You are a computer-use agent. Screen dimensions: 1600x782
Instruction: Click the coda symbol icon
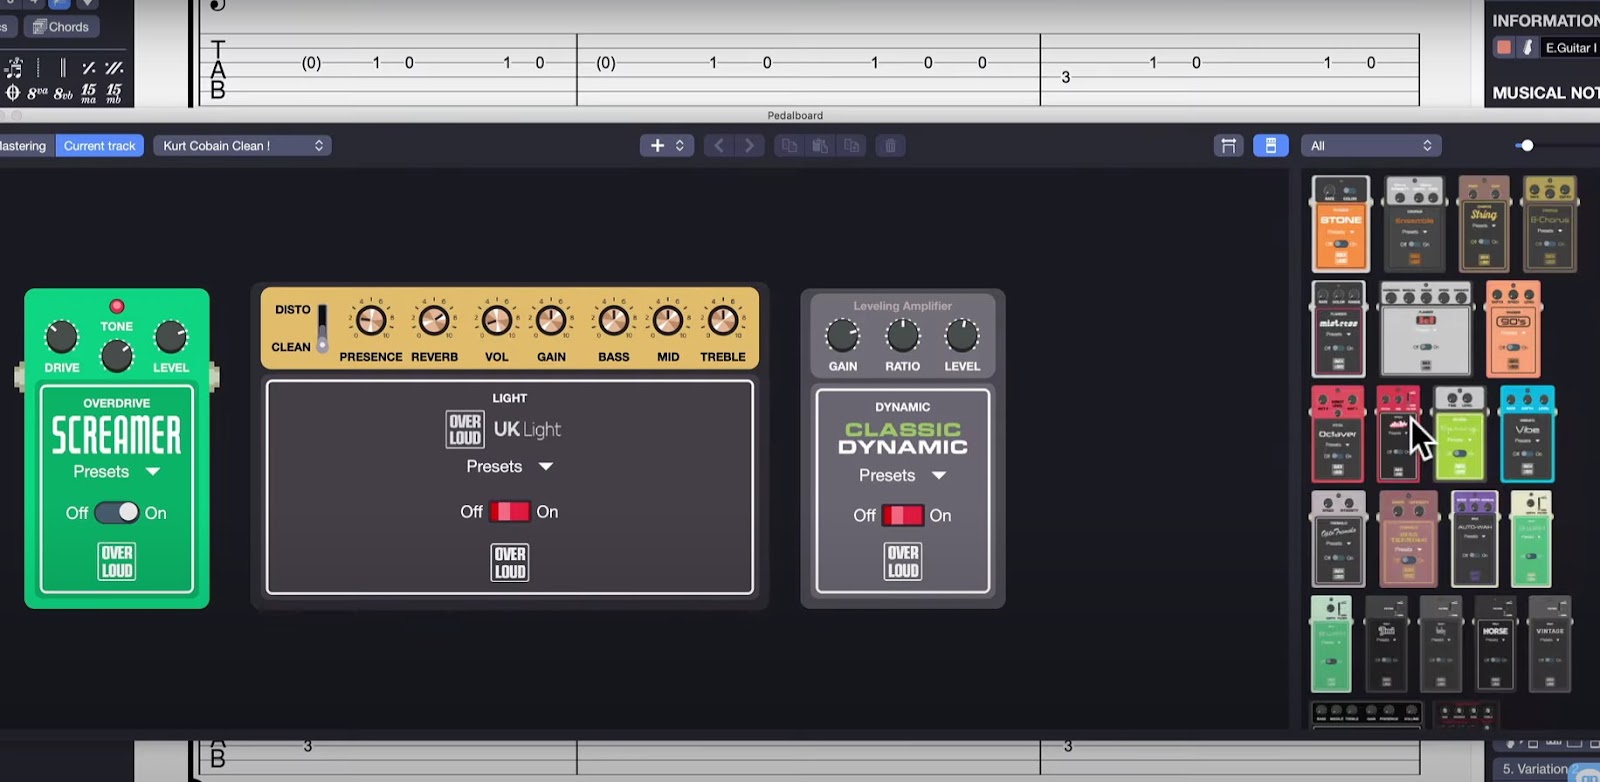tap(12, 93)
